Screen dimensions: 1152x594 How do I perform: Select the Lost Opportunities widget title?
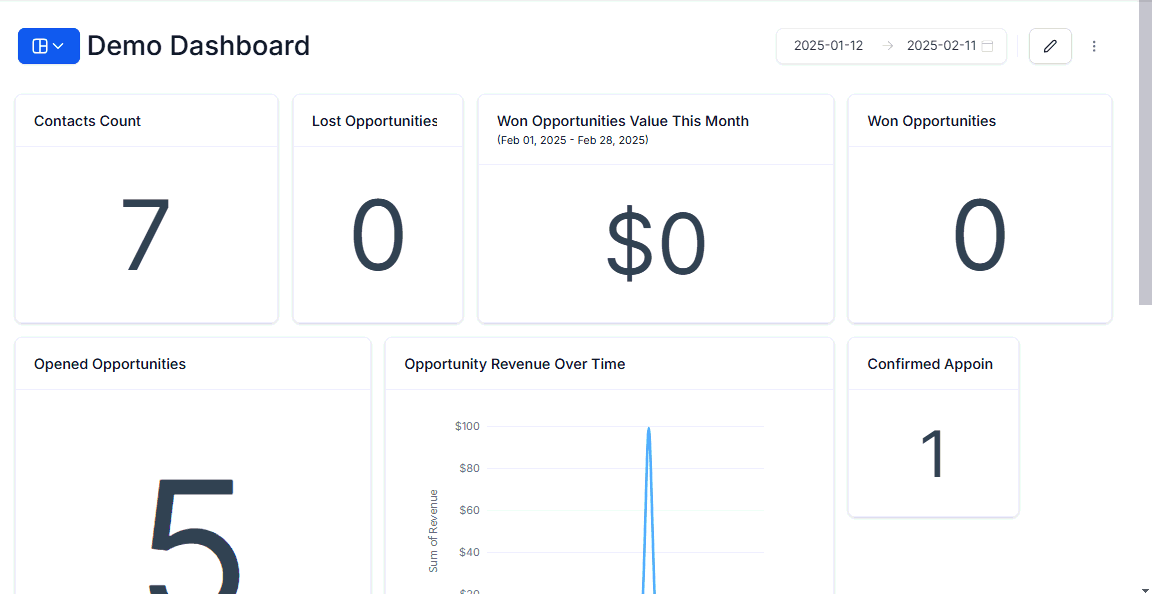[x=375, y=121]
